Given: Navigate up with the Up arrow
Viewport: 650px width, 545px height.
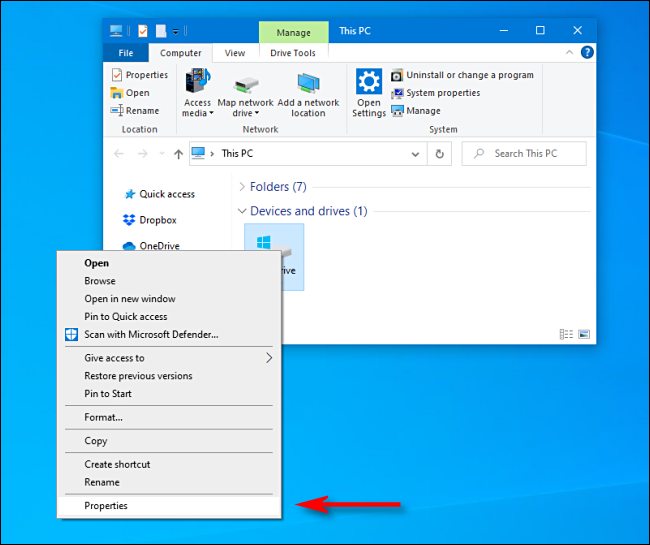Looking at the screenshot, I should coord(179,154).
